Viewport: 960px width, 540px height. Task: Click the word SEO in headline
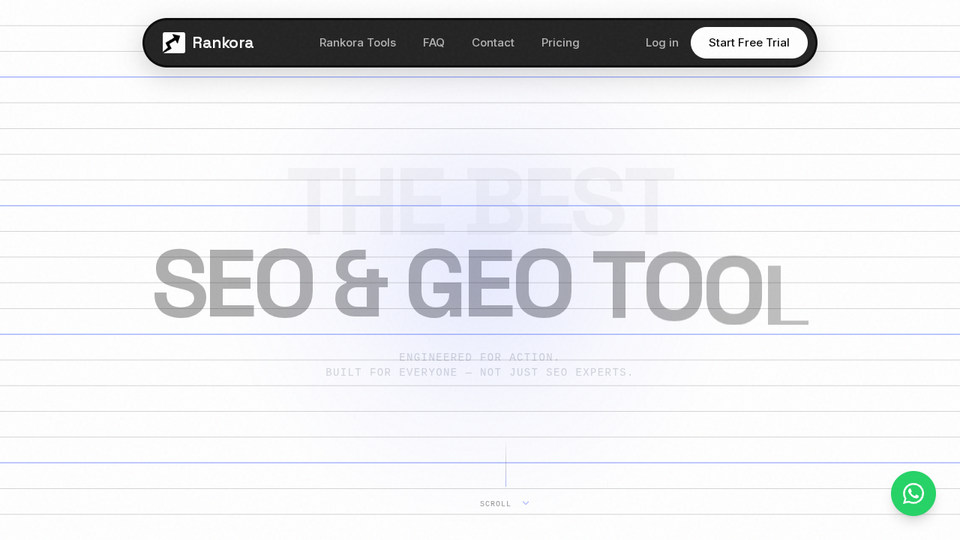tap(234, 284)
